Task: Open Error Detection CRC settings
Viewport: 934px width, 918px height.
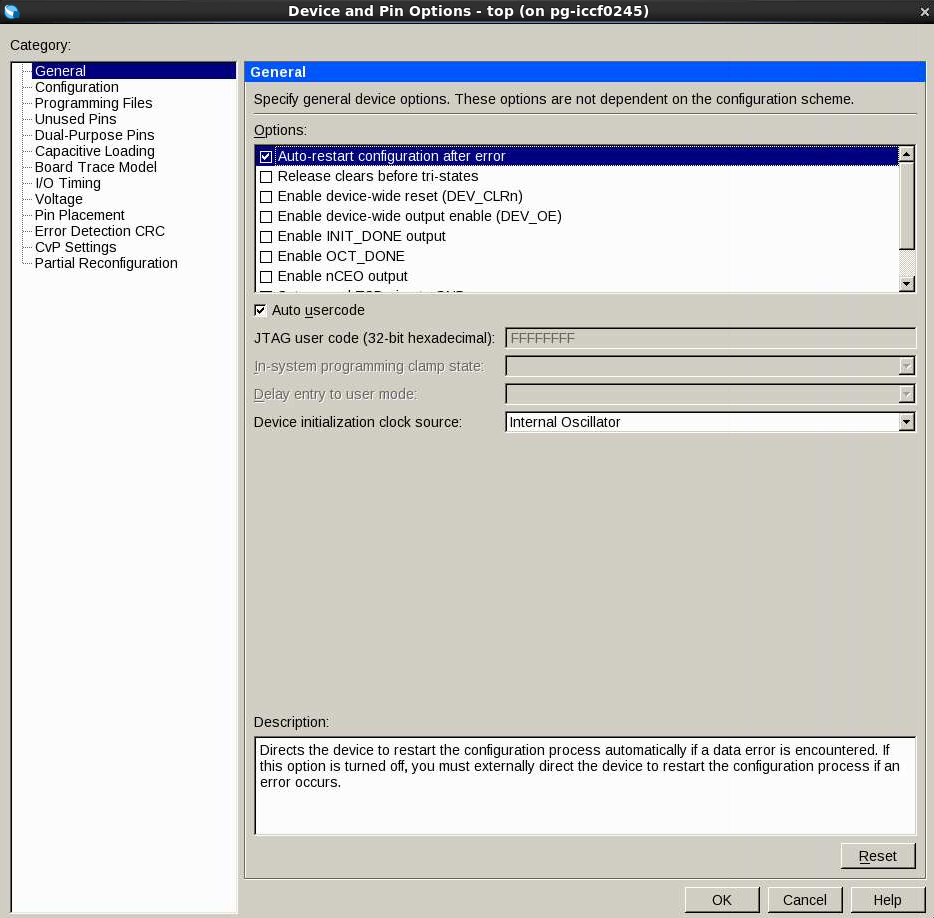Action: click(99, 231)
